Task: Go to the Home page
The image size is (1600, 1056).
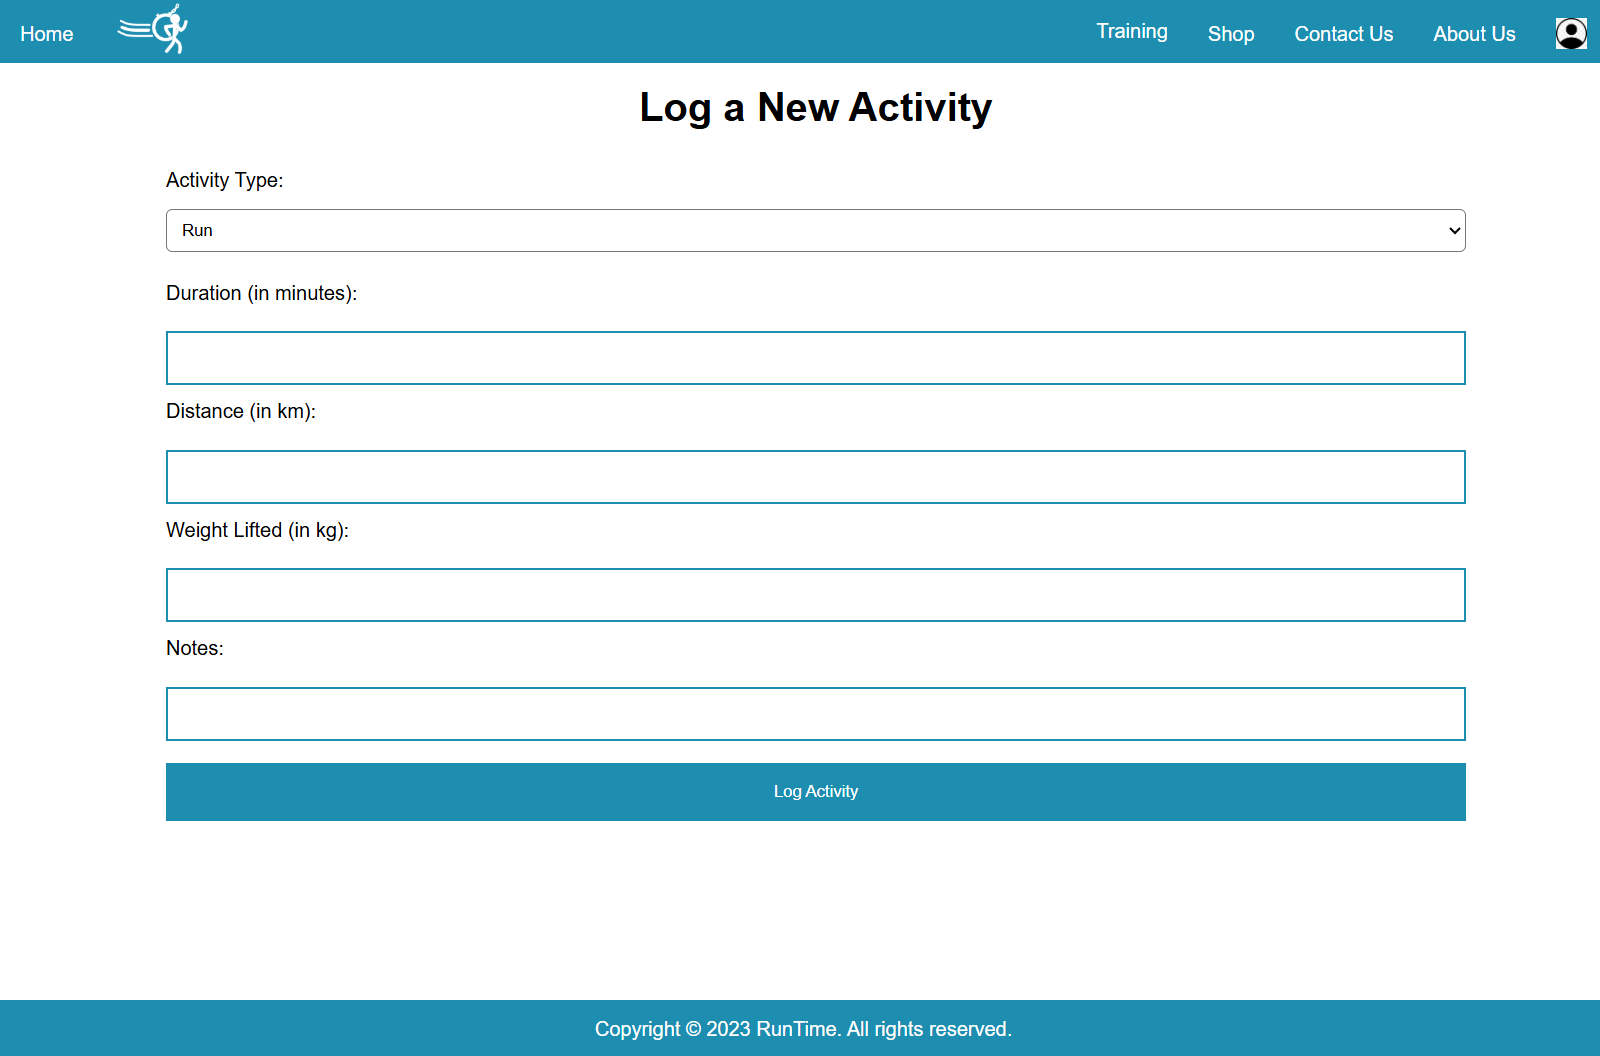Action: [x=47, y=34]
